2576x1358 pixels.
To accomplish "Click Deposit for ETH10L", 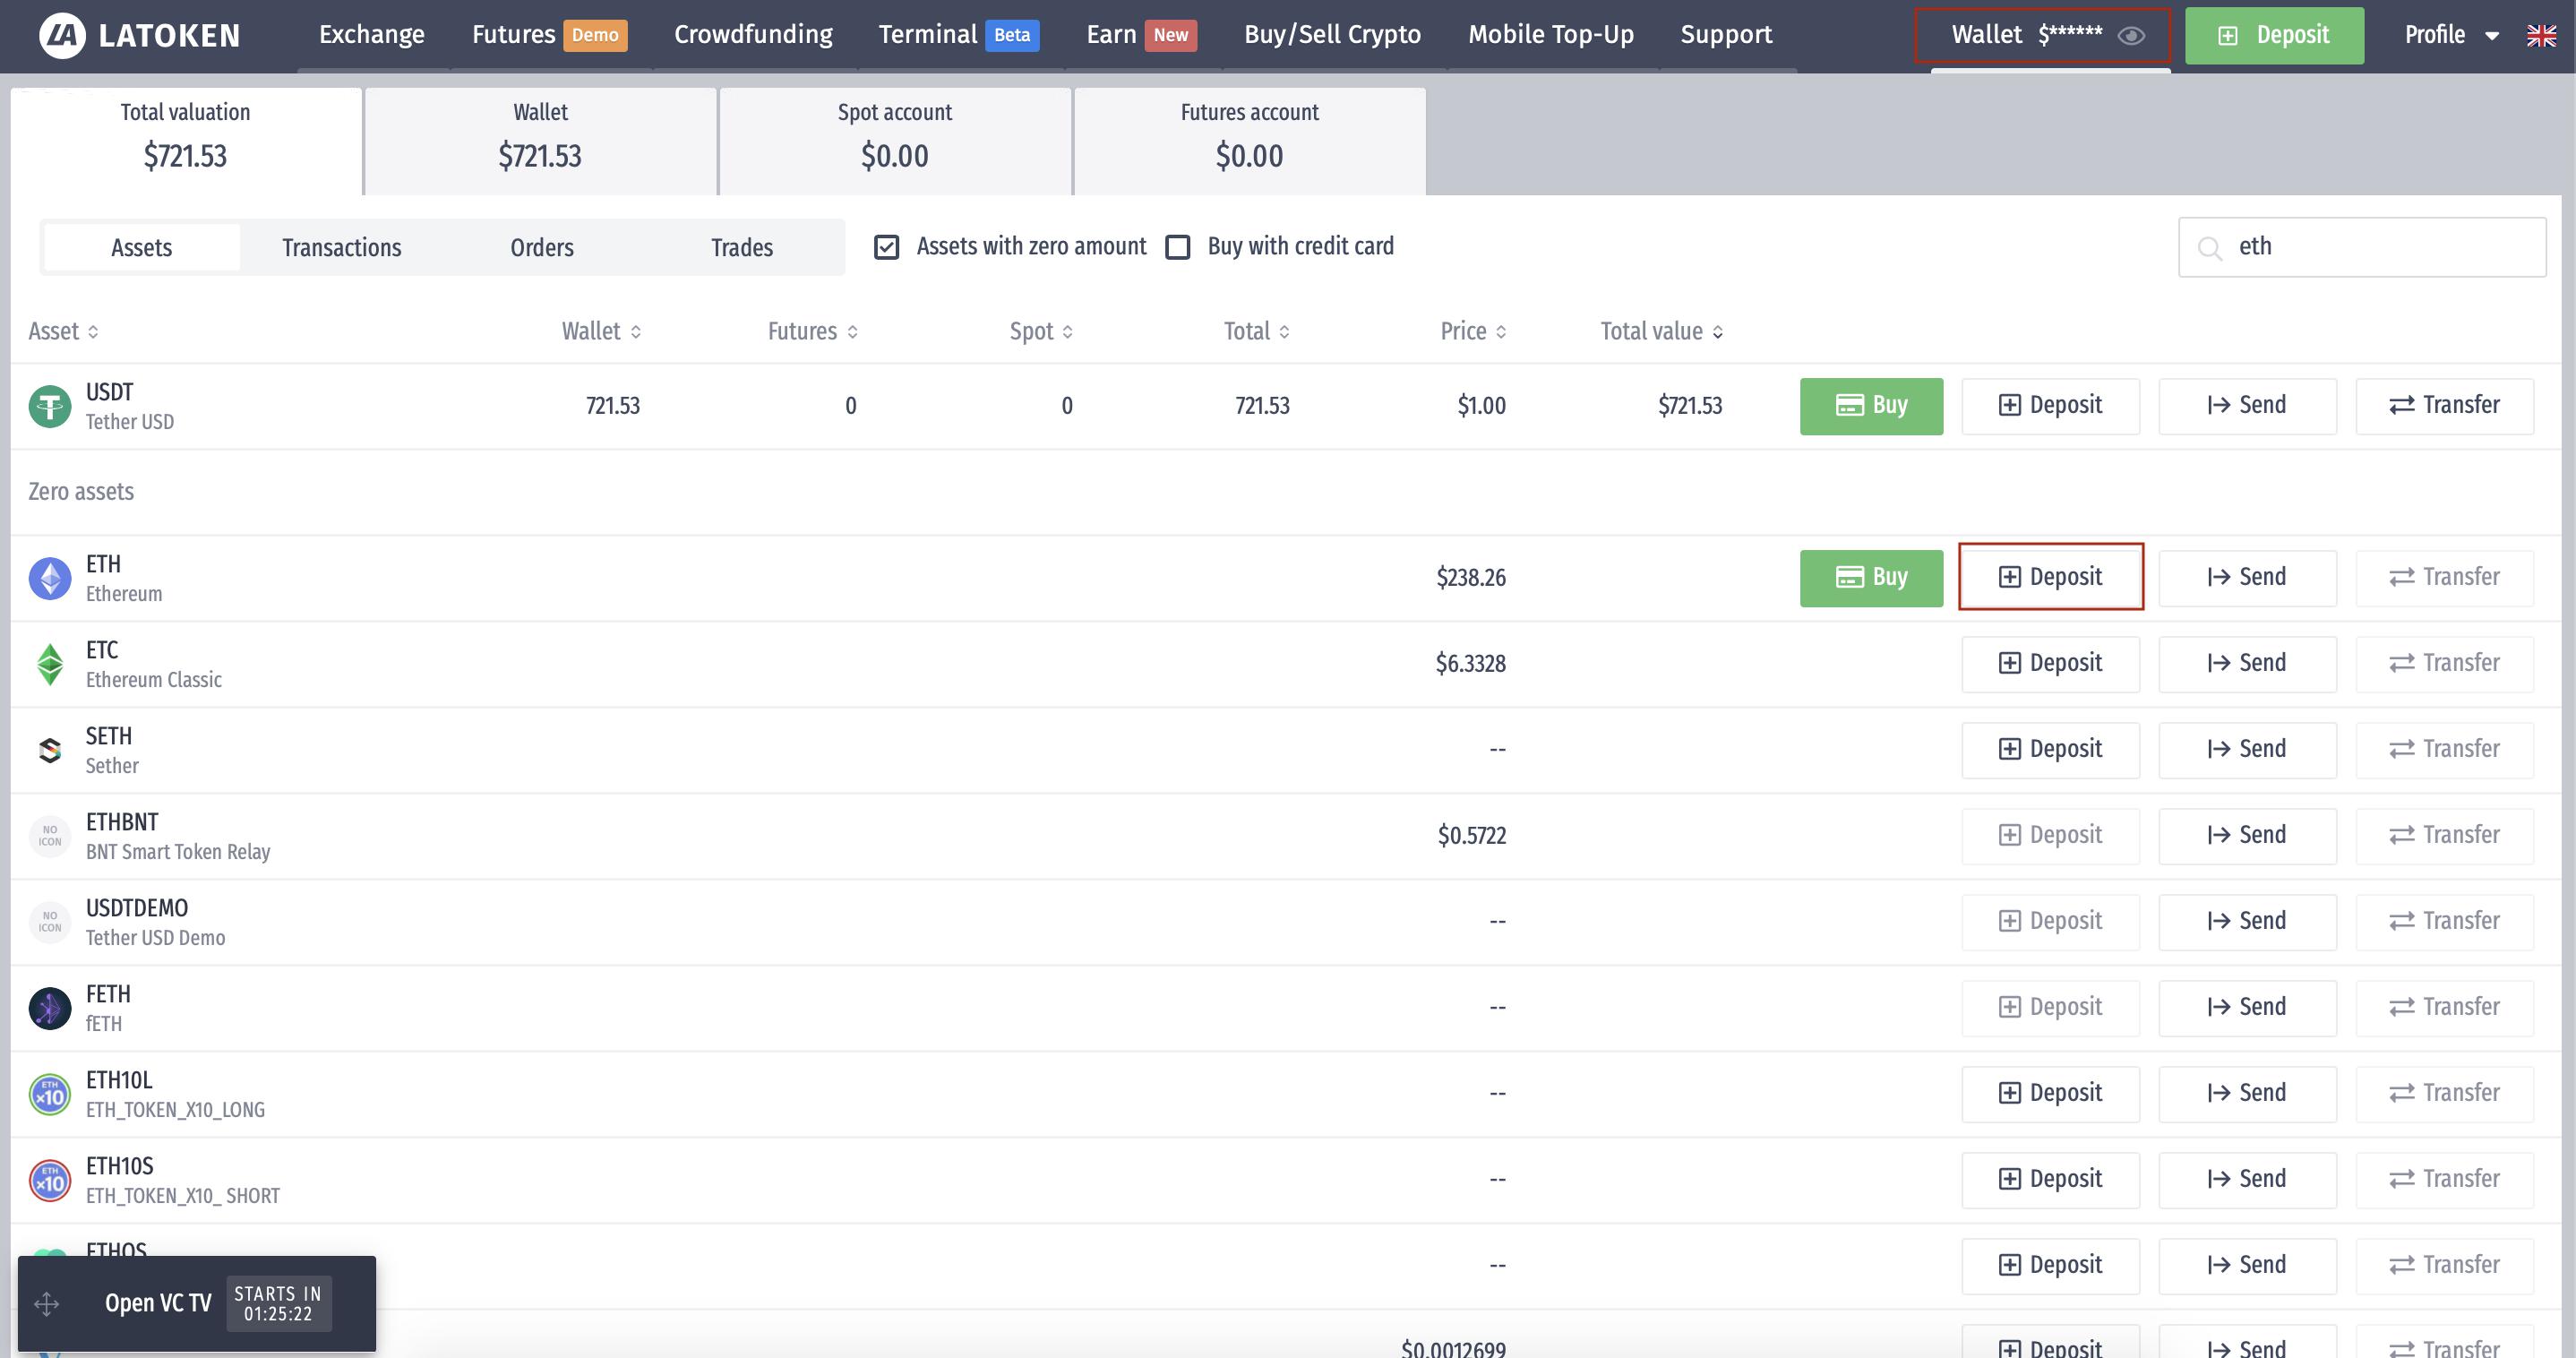I will coord(2050,1094).
